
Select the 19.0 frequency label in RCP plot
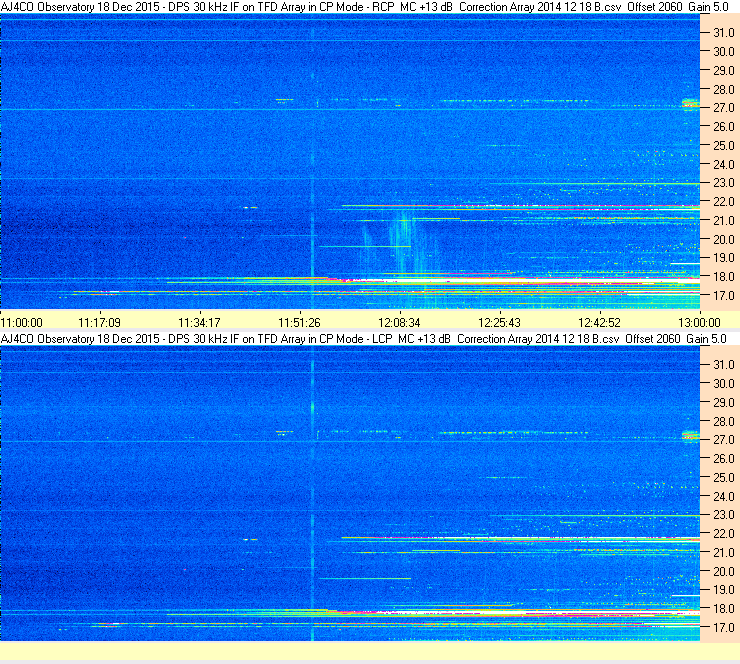click(x=723, y=258)
